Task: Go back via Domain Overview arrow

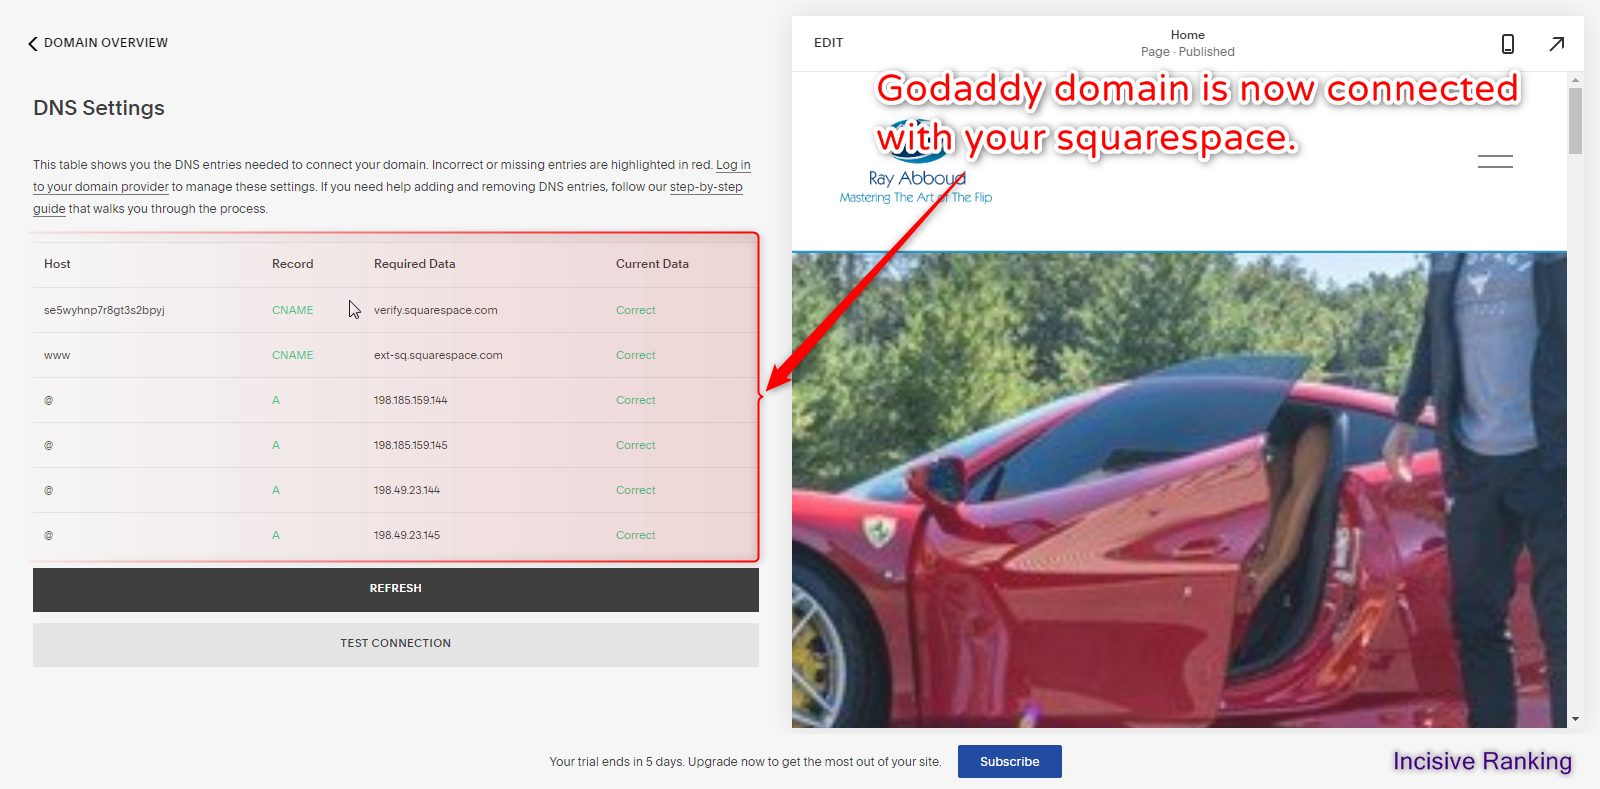Action: (33, 43)
